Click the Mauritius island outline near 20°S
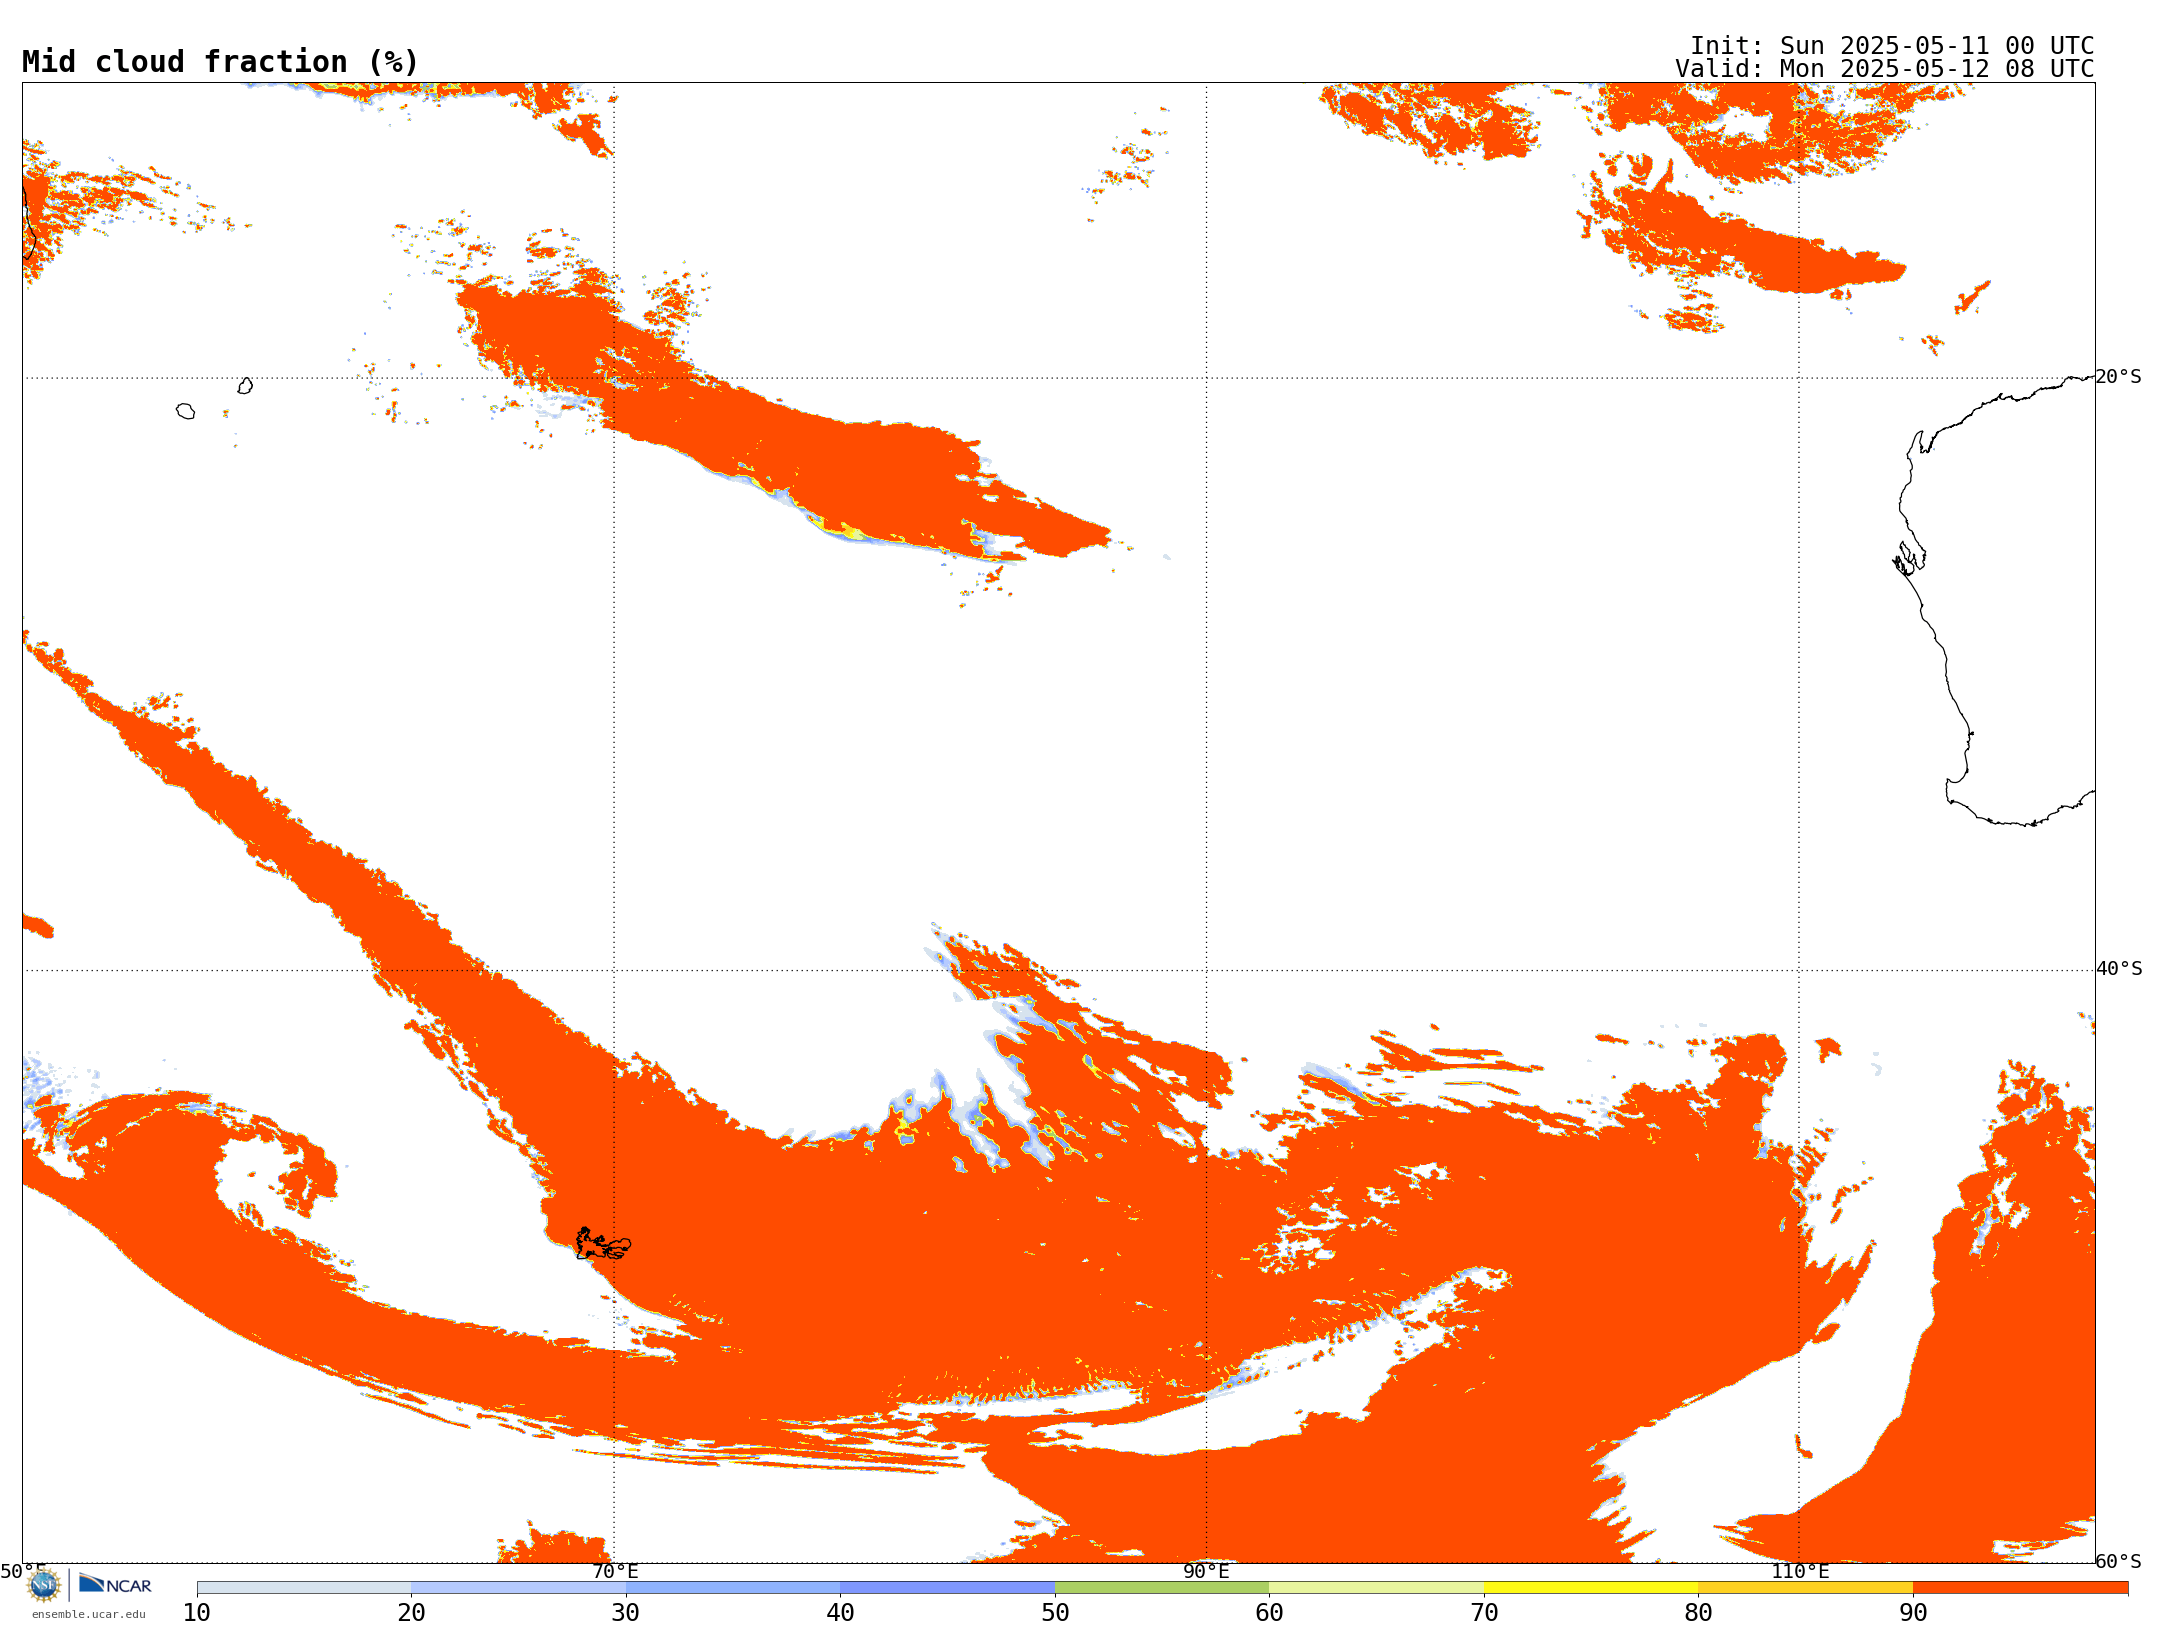Image resolution: width=2160 pixels, height=1626 pixels. (x=245, y=386)
